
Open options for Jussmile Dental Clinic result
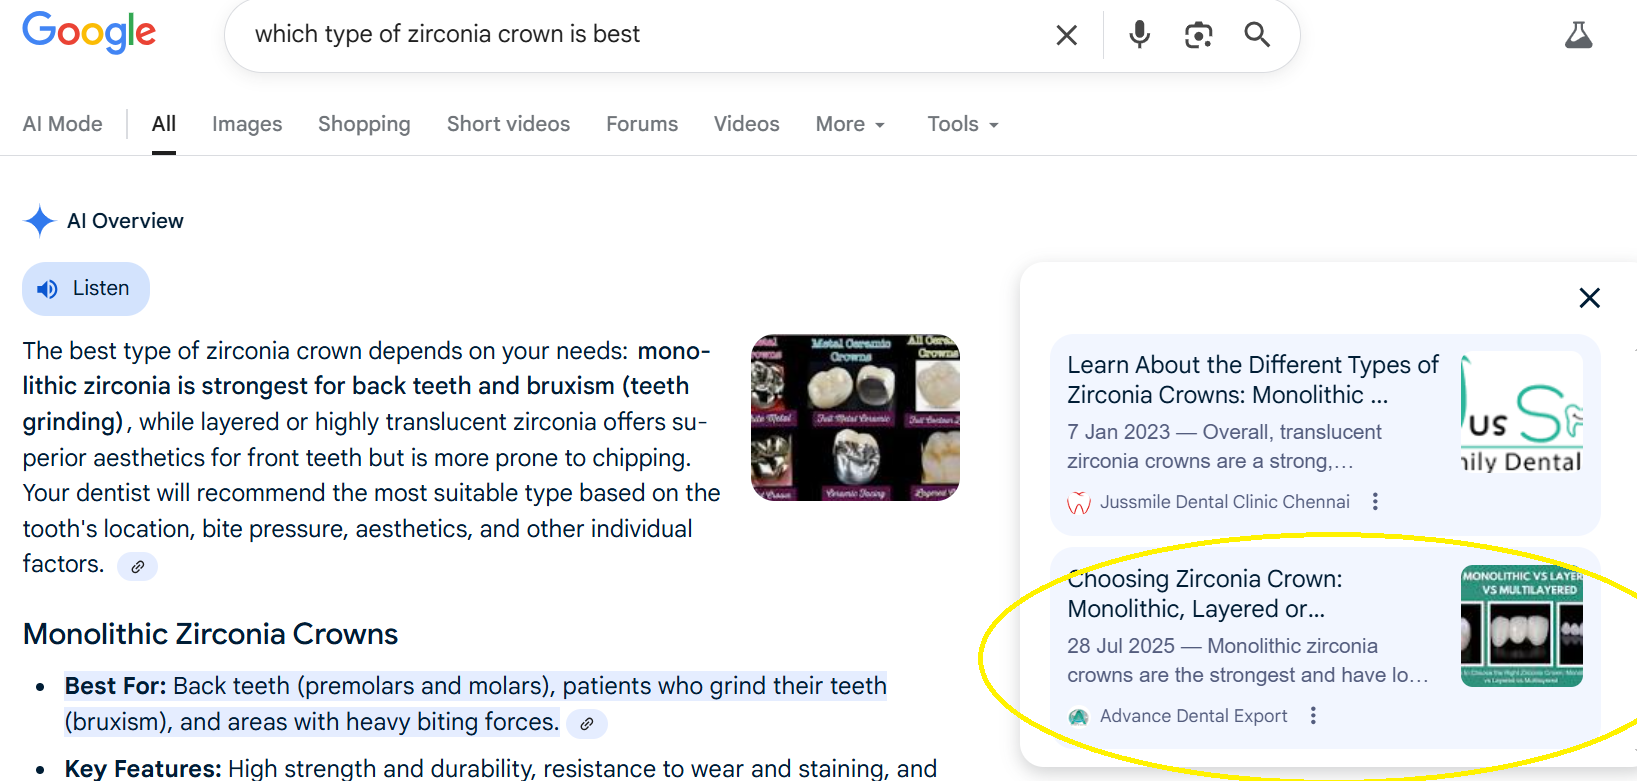(1375, 502)
